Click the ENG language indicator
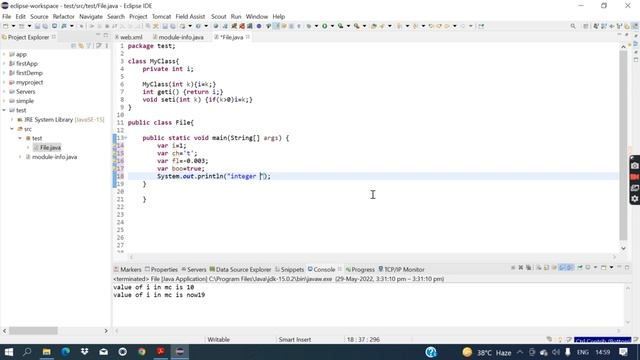The image size is (640, 360). click(582, 352)
